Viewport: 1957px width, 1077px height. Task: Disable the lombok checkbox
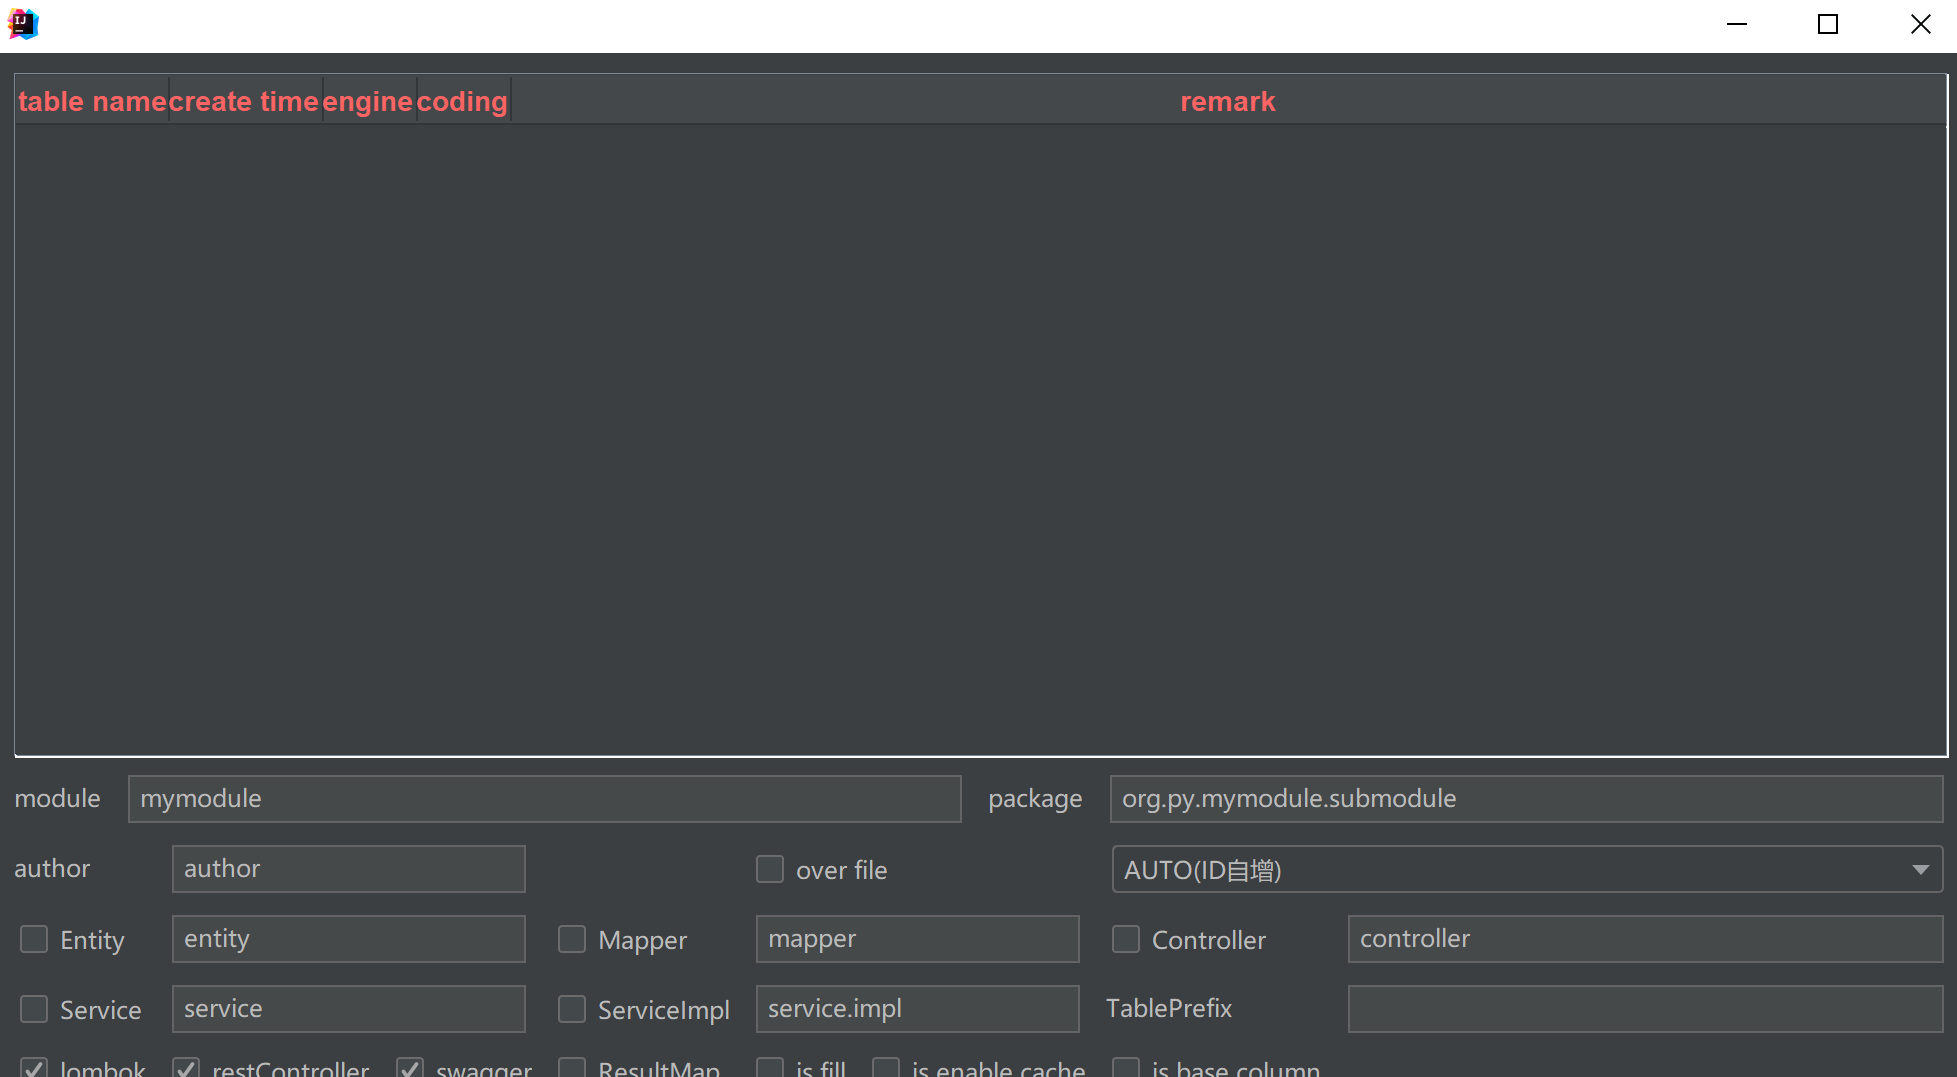coord(34,1069)
